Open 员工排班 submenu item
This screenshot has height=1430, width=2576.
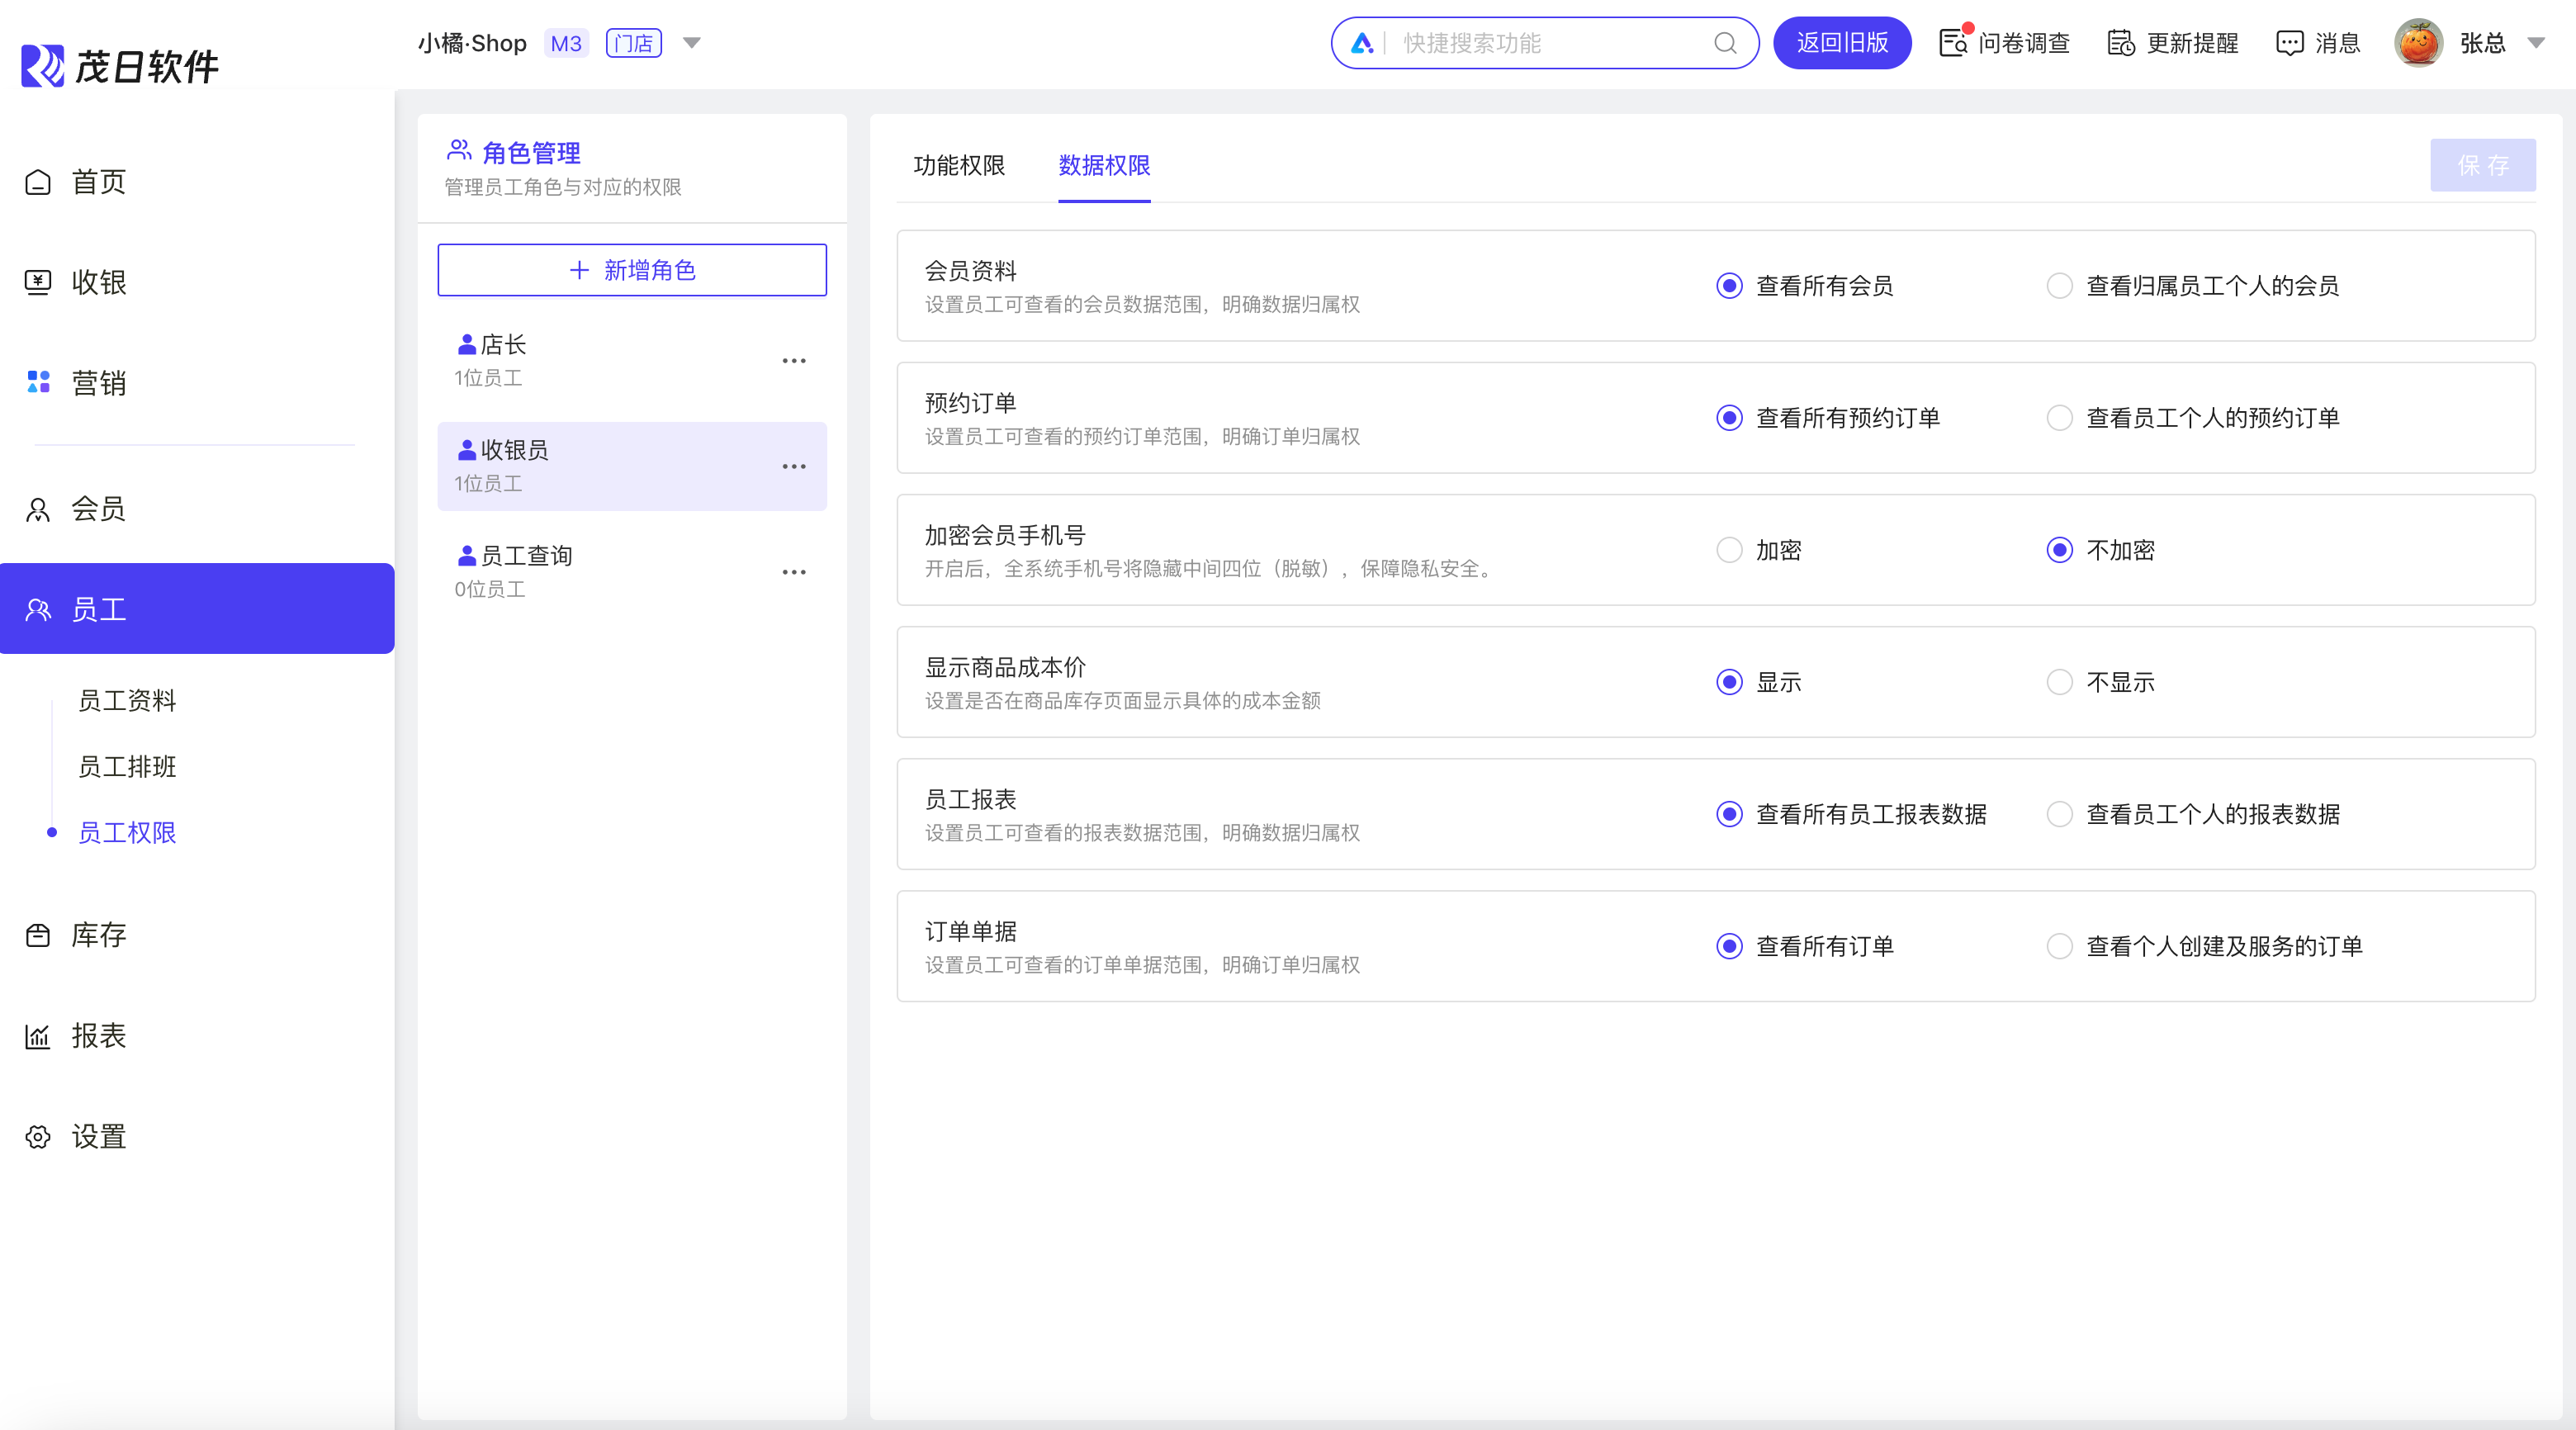(x=127, y=766)
